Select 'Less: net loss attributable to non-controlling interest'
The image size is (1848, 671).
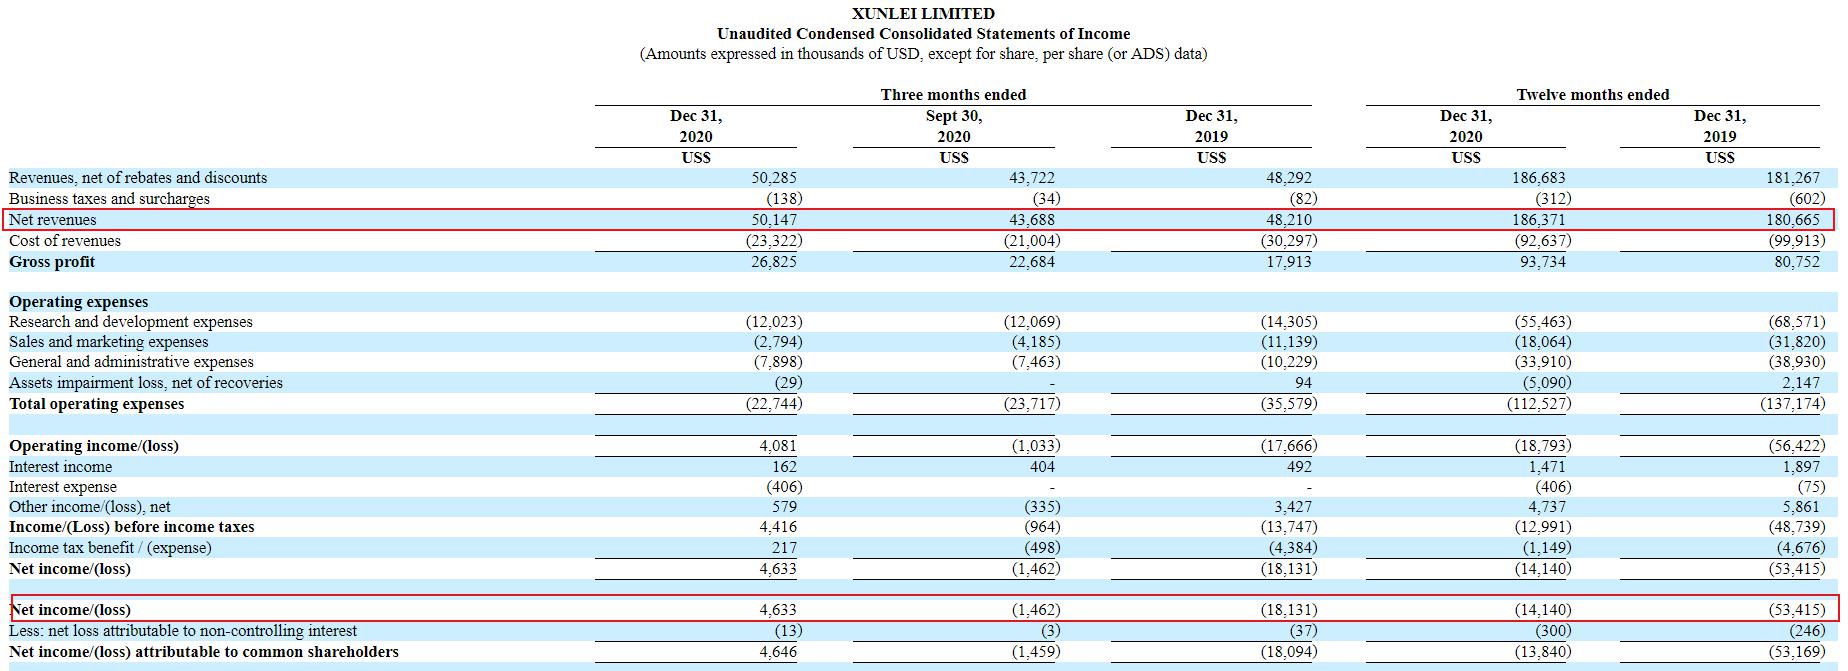(183, 631)
